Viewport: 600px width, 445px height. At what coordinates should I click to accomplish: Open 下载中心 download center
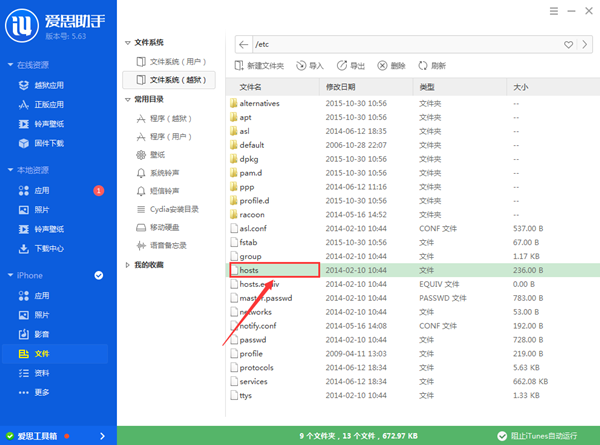tap(41, 249)
